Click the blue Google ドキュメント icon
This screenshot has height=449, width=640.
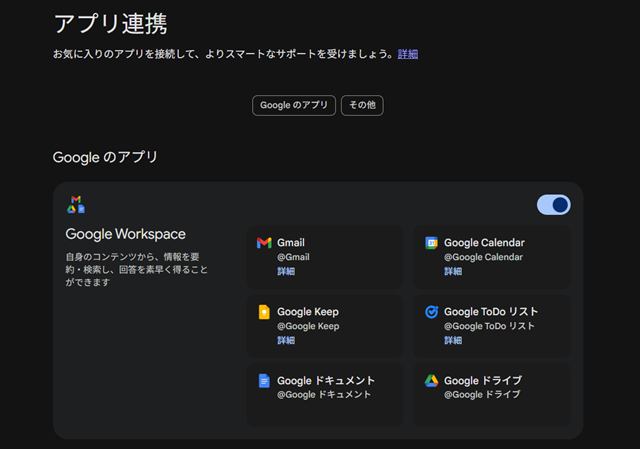coord(264,381)
